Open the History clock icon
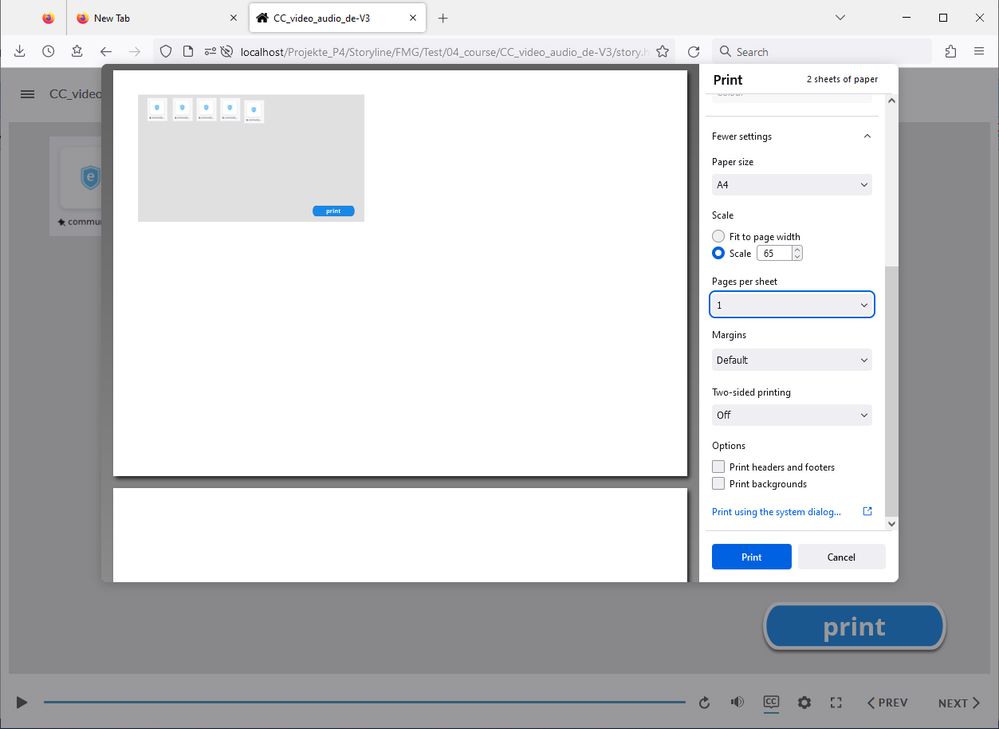 coord(48,52)
